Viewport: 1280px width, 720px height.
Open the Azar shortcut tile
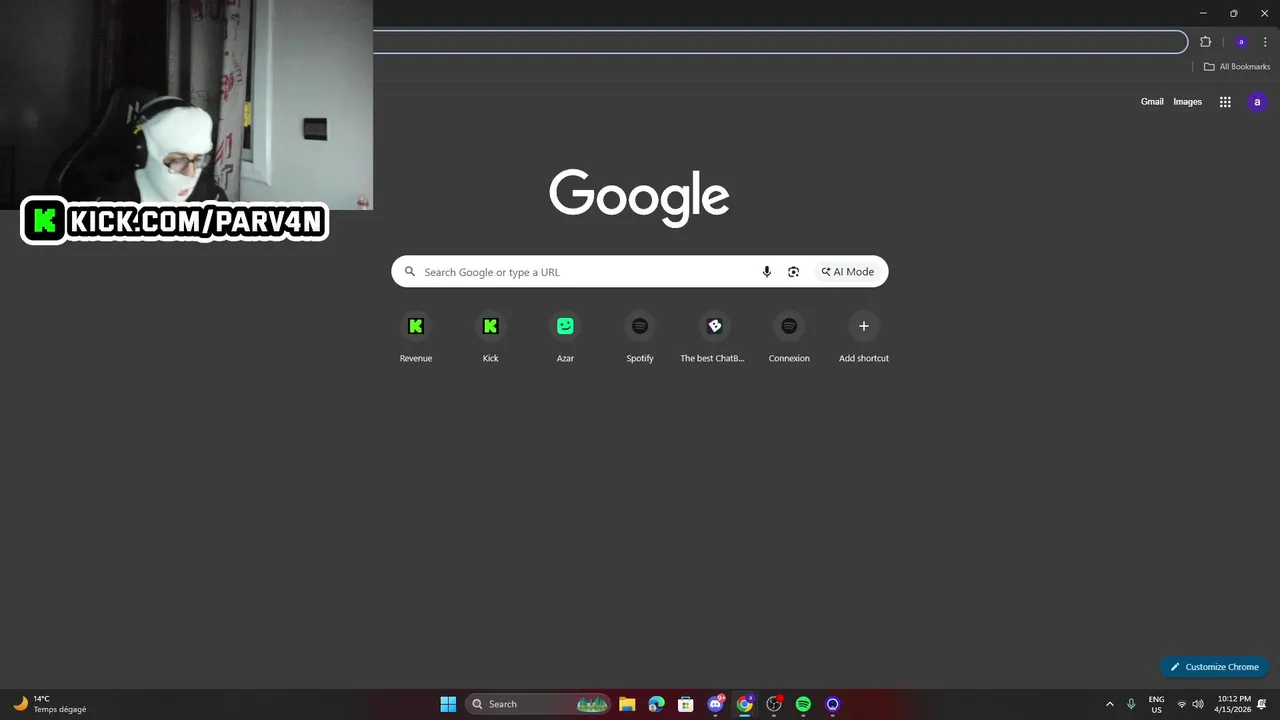[565, 336]
